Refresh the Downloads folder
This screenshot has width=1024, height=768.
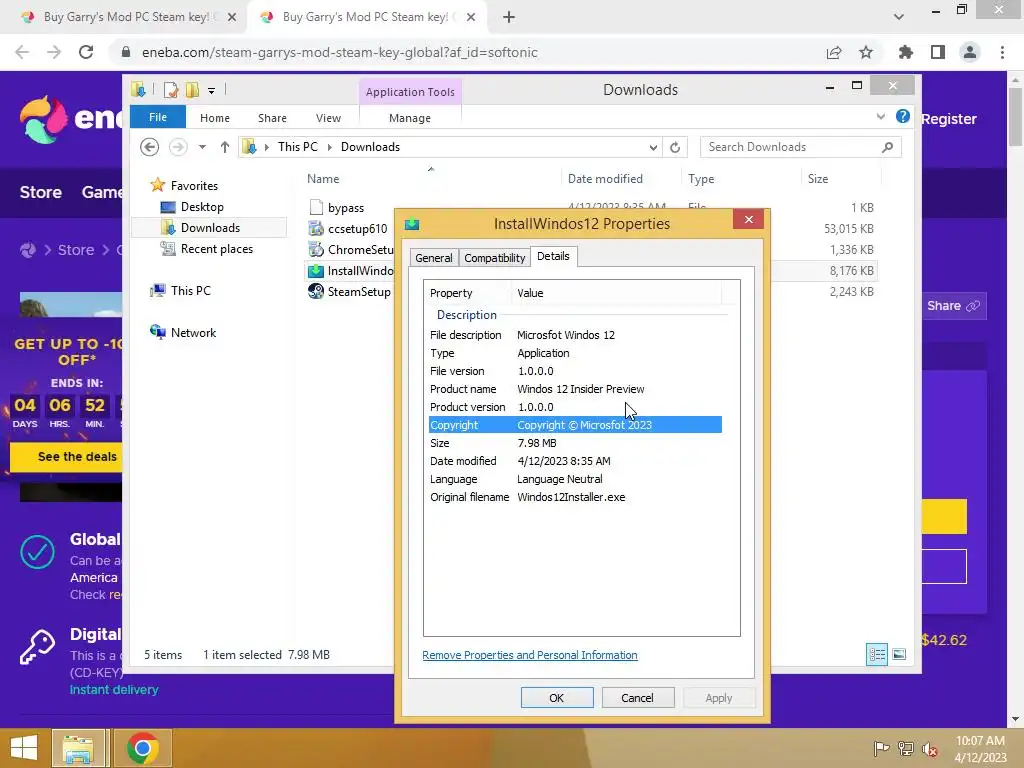(x=675, y=148)
